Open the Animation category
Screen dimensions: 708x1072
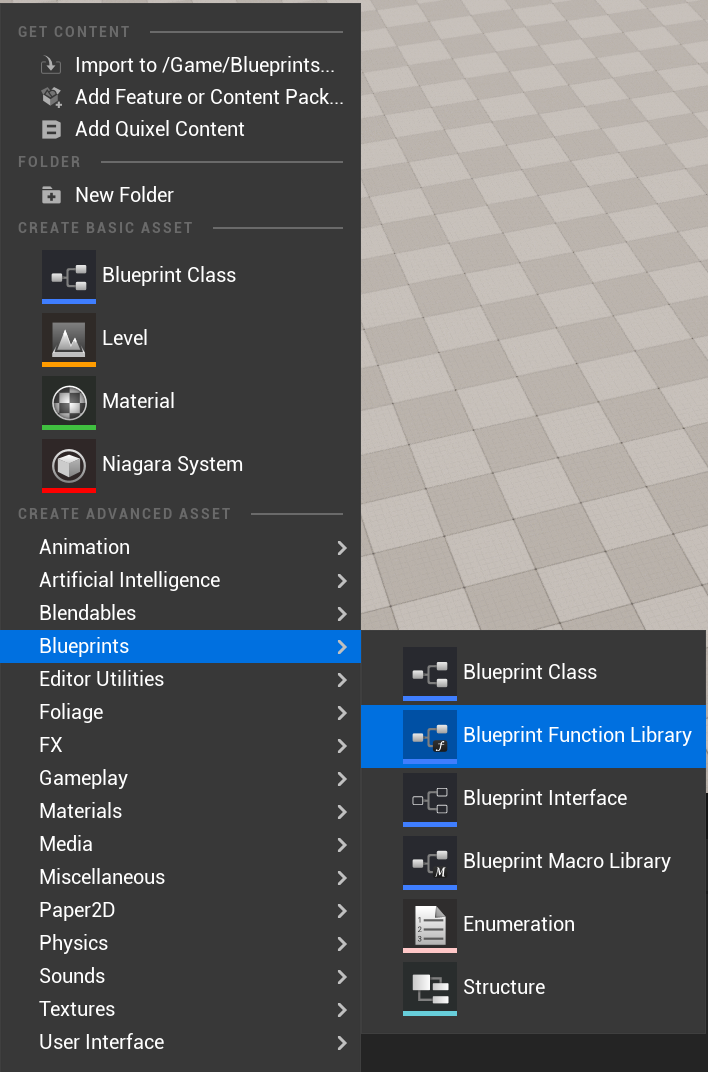click(x=180, y=547)
